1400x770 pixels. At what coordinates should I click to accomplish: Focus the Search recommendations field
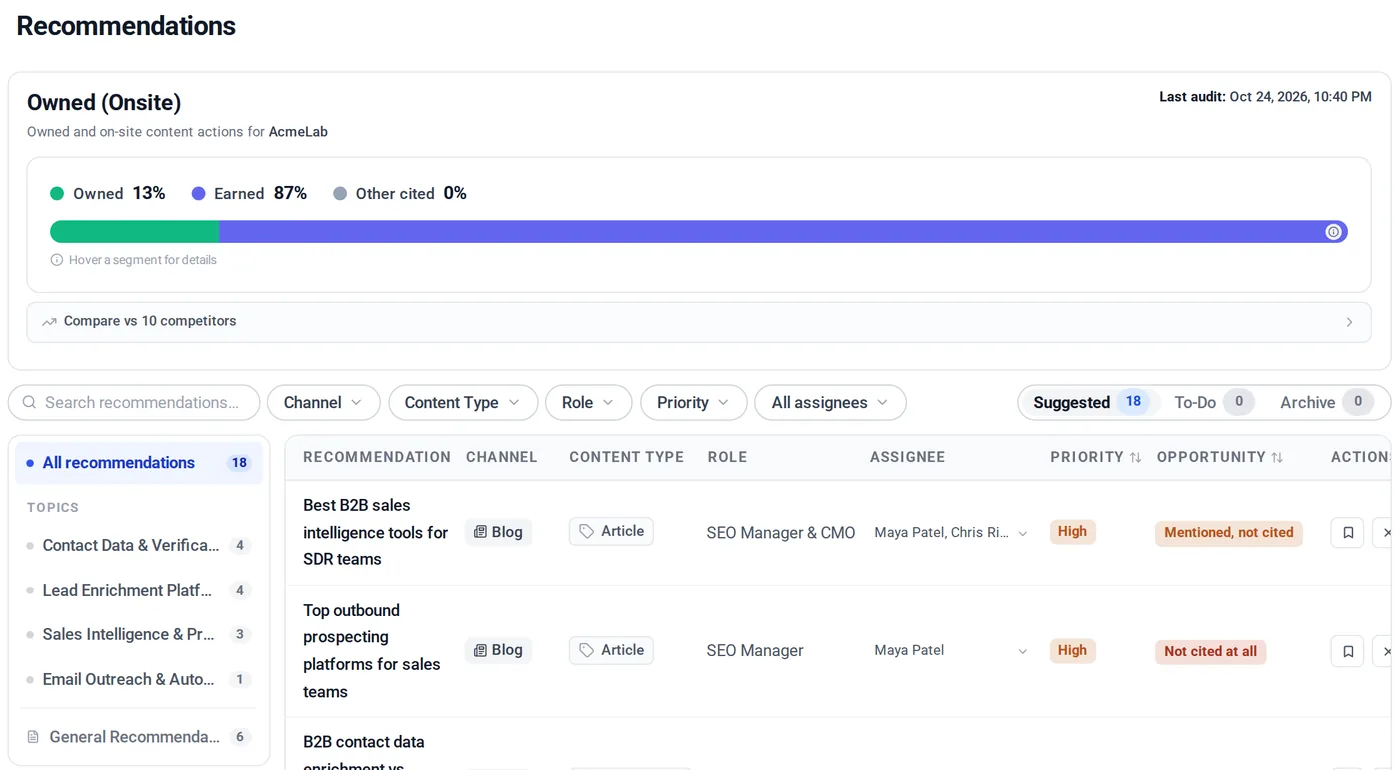click(x=134, y=402)
